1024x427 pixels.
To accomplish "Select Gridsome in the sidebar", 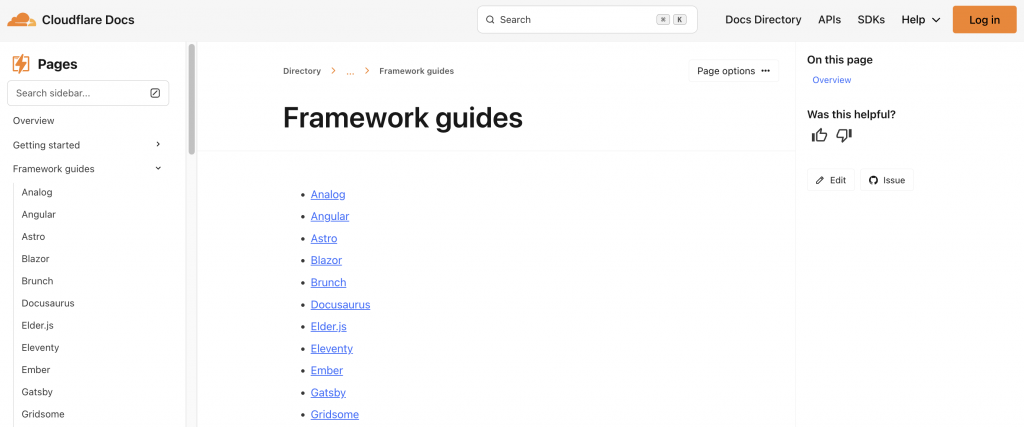I will tap(42, 414).
